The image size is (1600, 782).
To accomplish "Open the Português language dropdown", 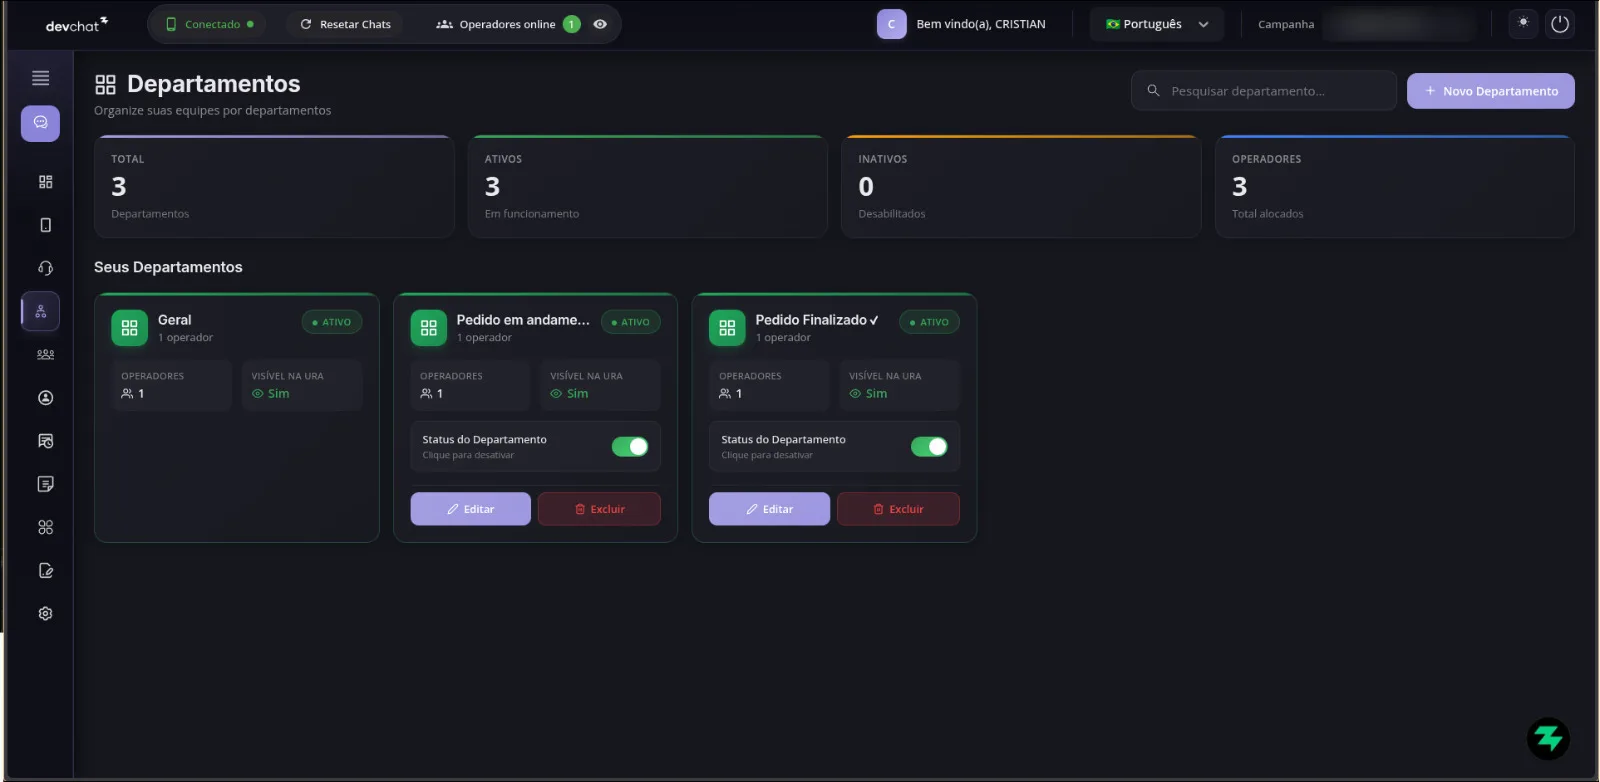I will pyautogui.click(x=1157, y=24).
